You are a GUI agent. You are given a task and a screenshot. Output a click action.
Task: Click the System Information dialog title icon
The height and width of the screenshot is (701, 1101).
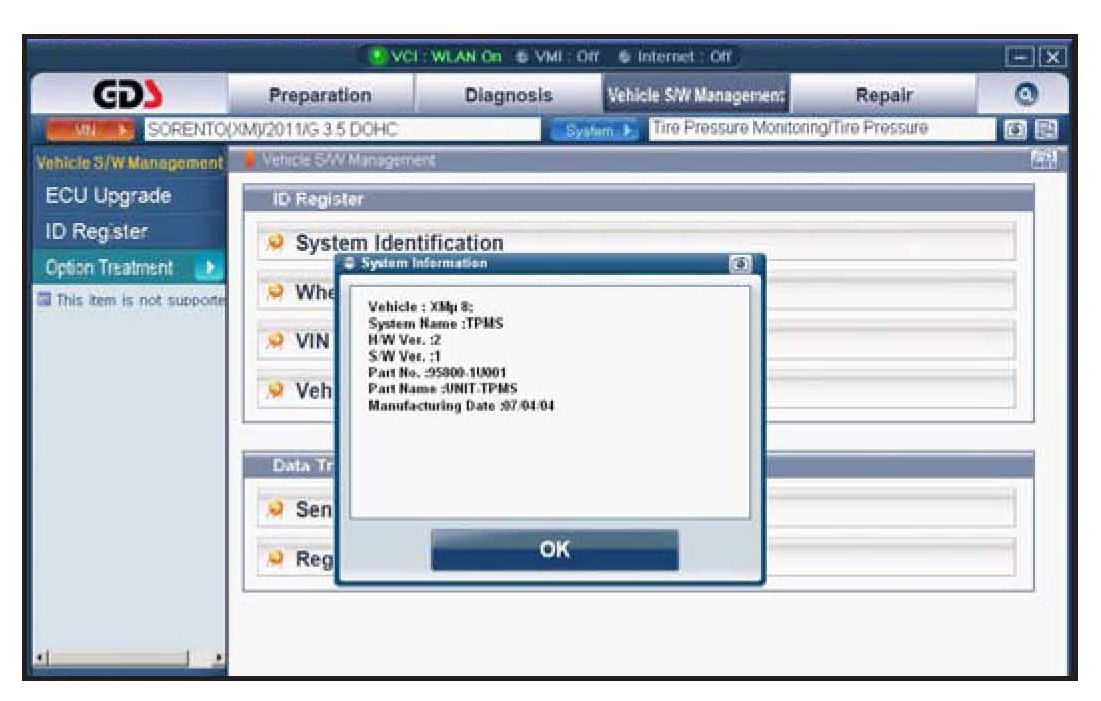(x=349, y=264)
